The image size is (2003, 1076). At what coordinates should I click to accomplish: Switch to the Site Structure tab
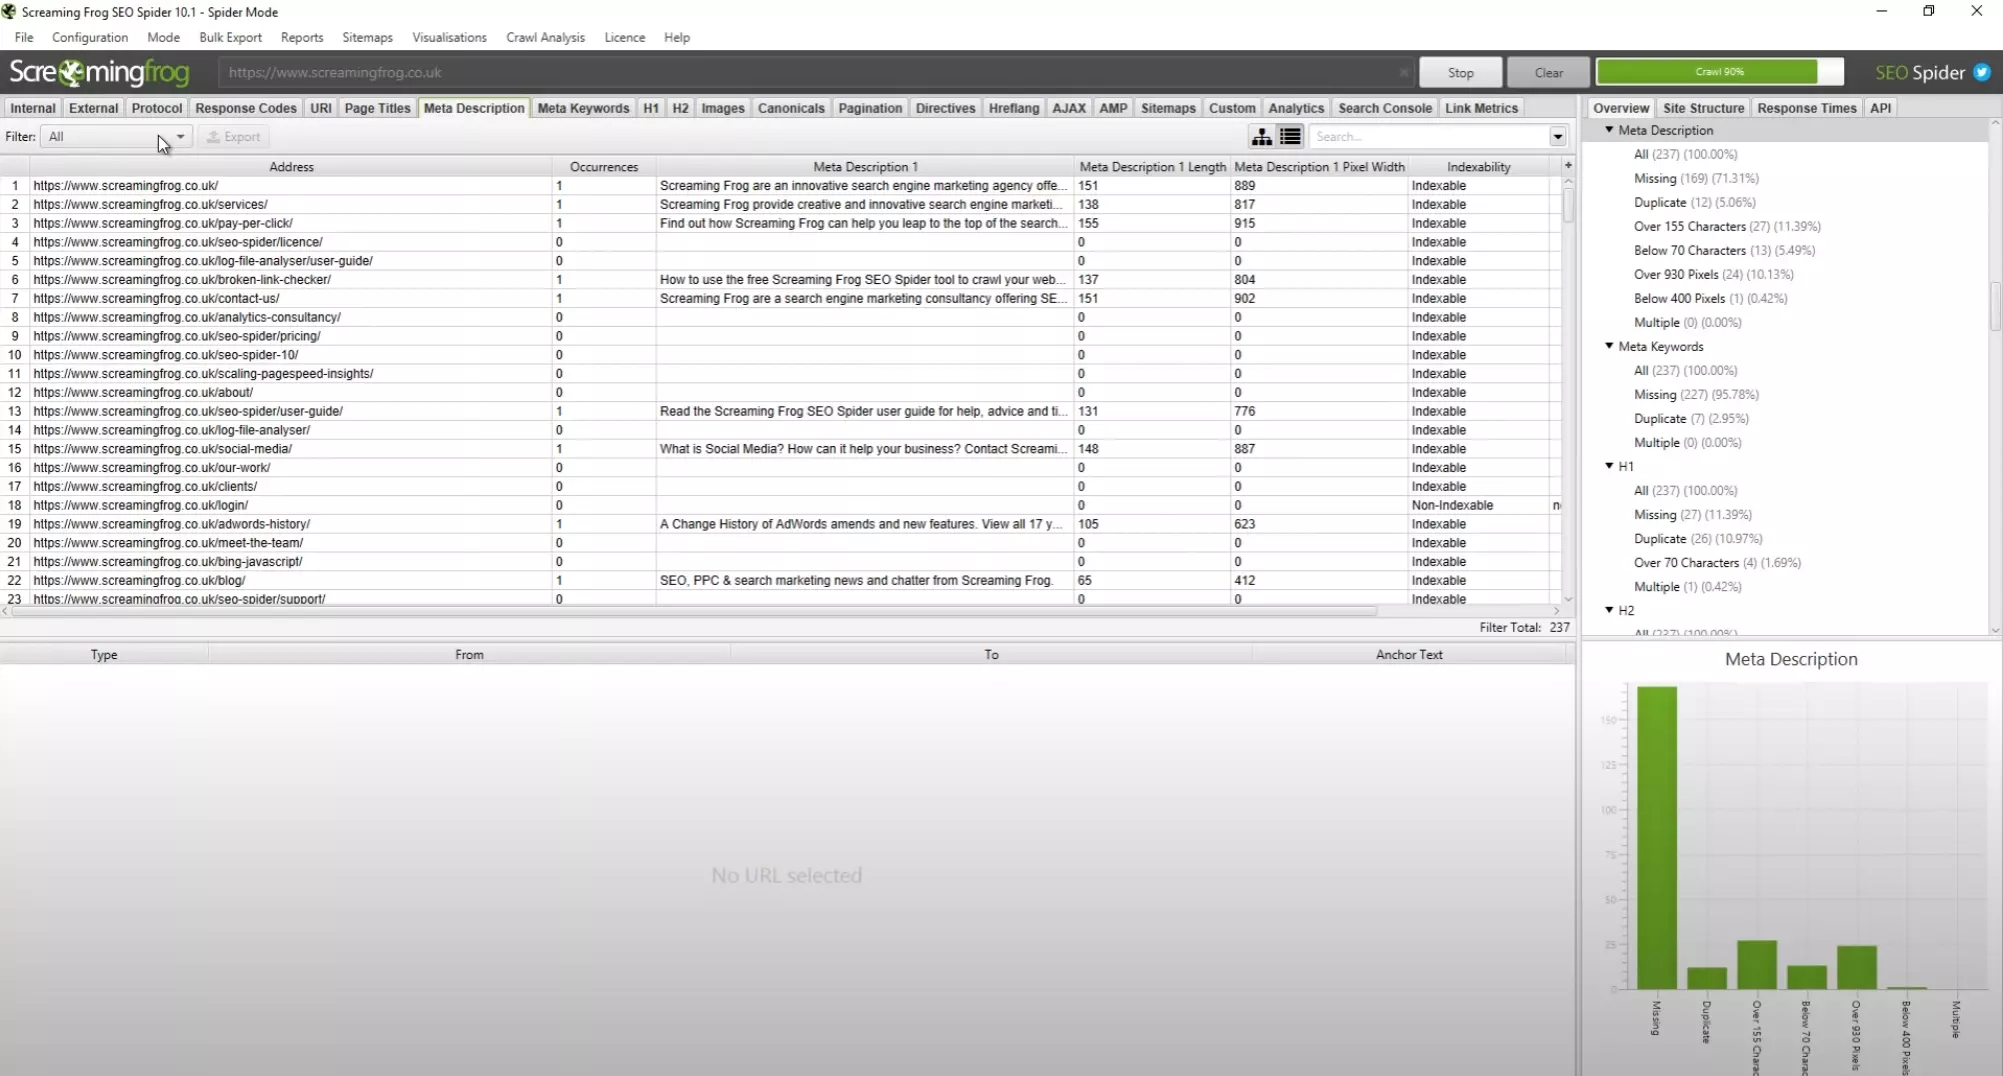click(x=1703, y=108)
